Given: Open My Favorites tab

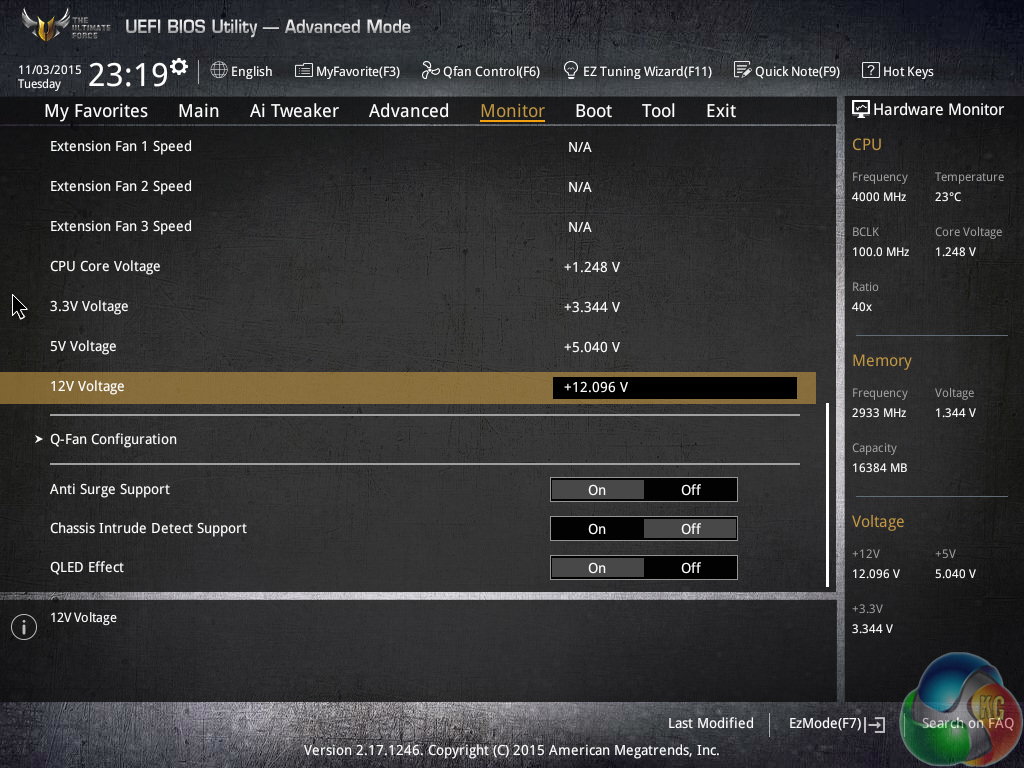Looking at the screenshot, I should coord(96,111).
